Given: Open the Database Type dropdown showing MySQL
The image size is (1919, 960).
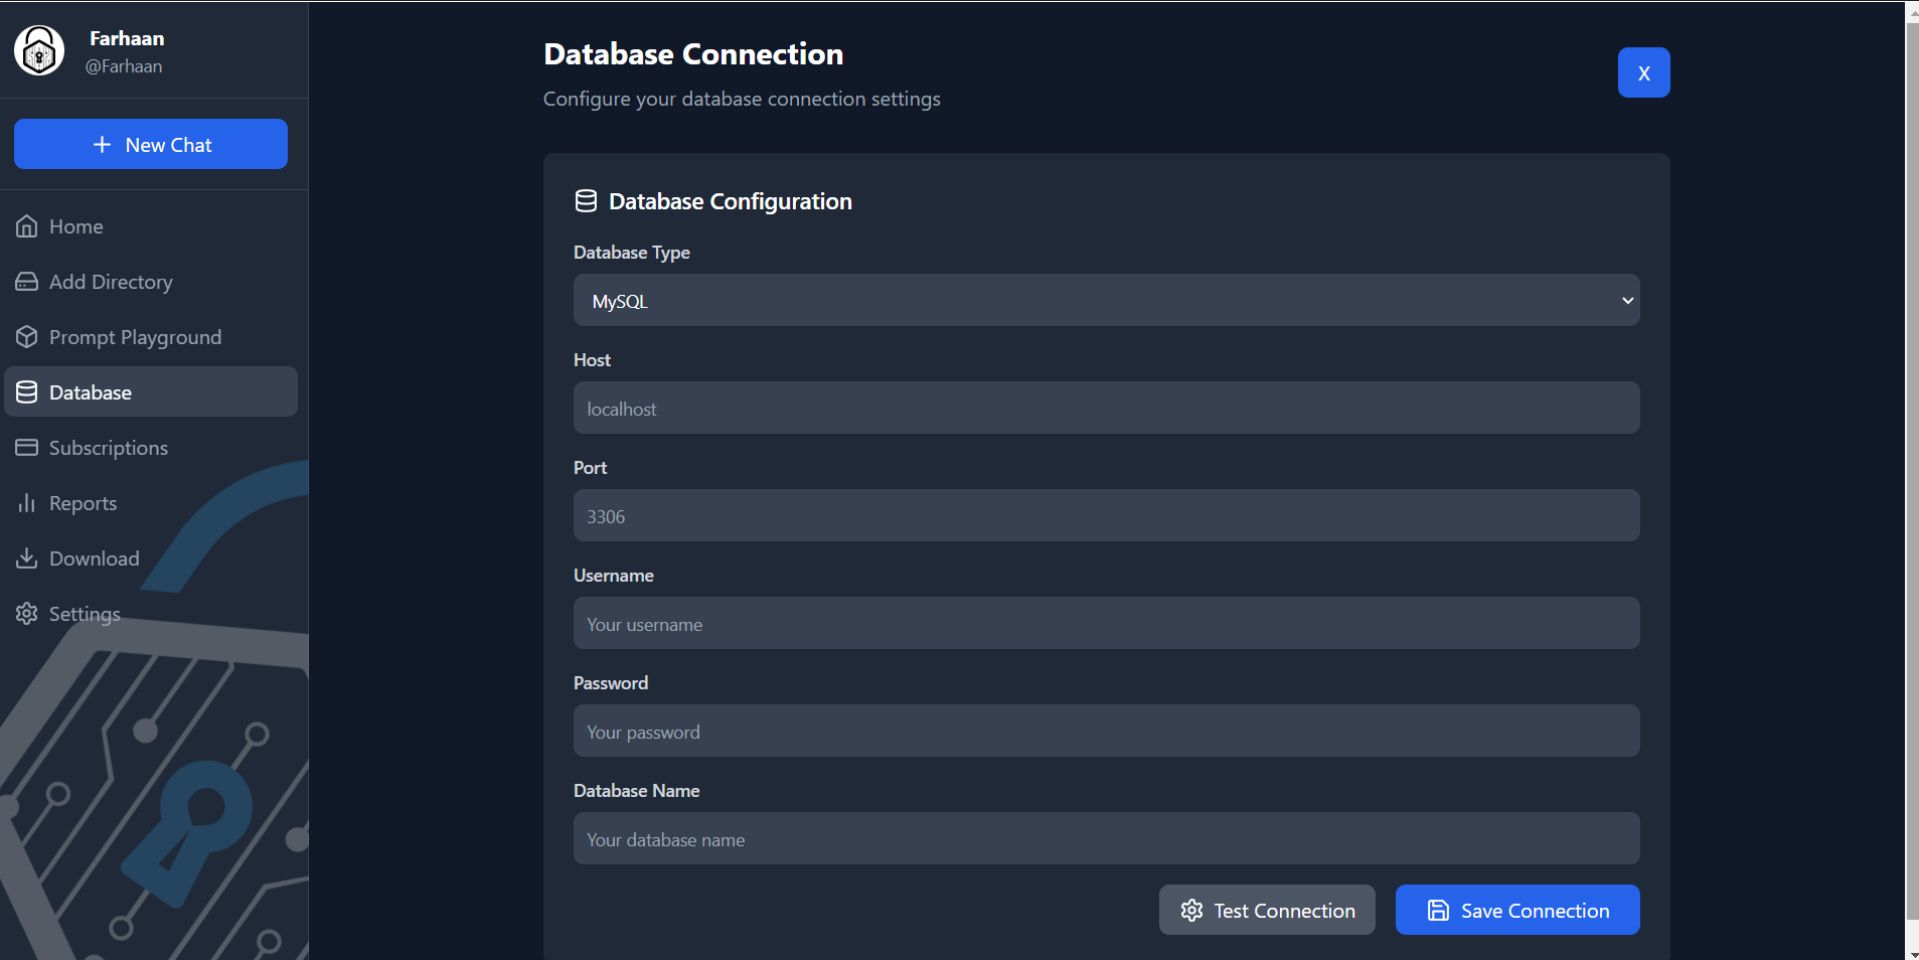Looking at the screenshot, I should [1105, 300].
